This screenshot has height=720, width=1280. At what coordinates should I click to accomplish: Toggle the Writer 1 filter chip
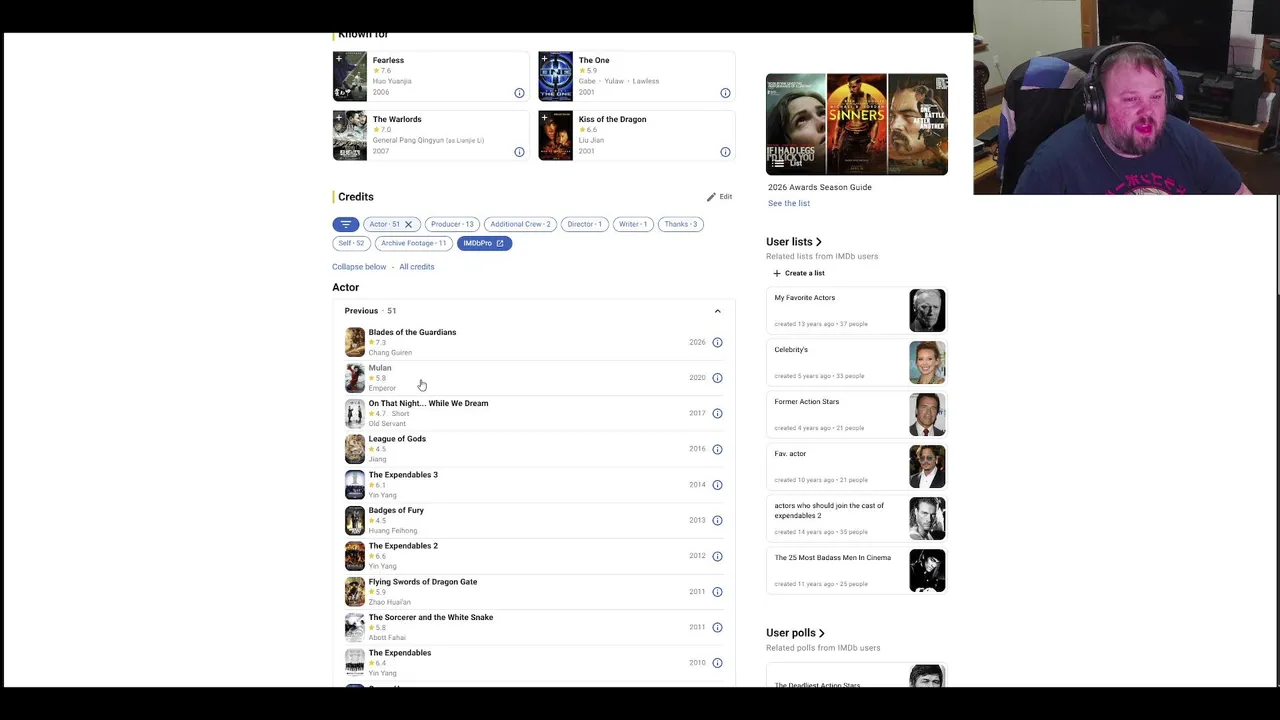click(633, 224)
